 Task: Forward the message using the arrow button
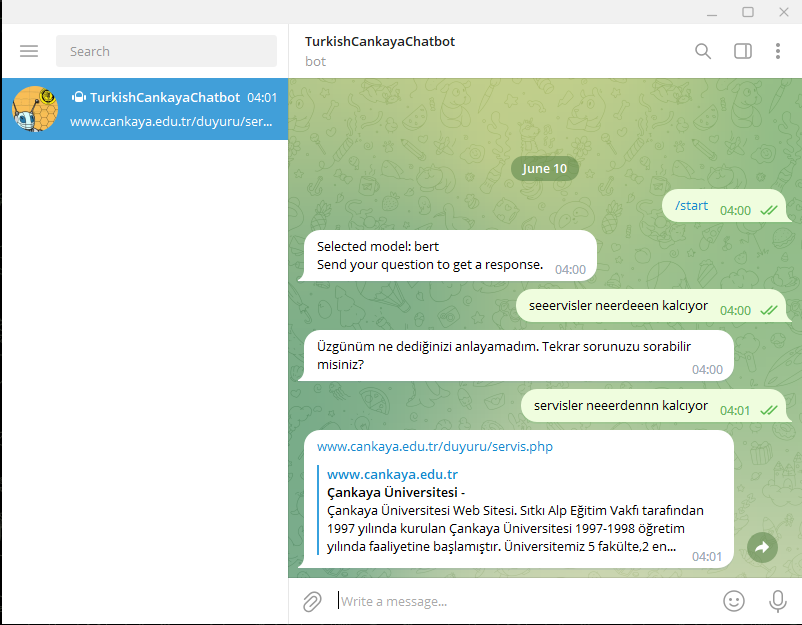[762, 547]
